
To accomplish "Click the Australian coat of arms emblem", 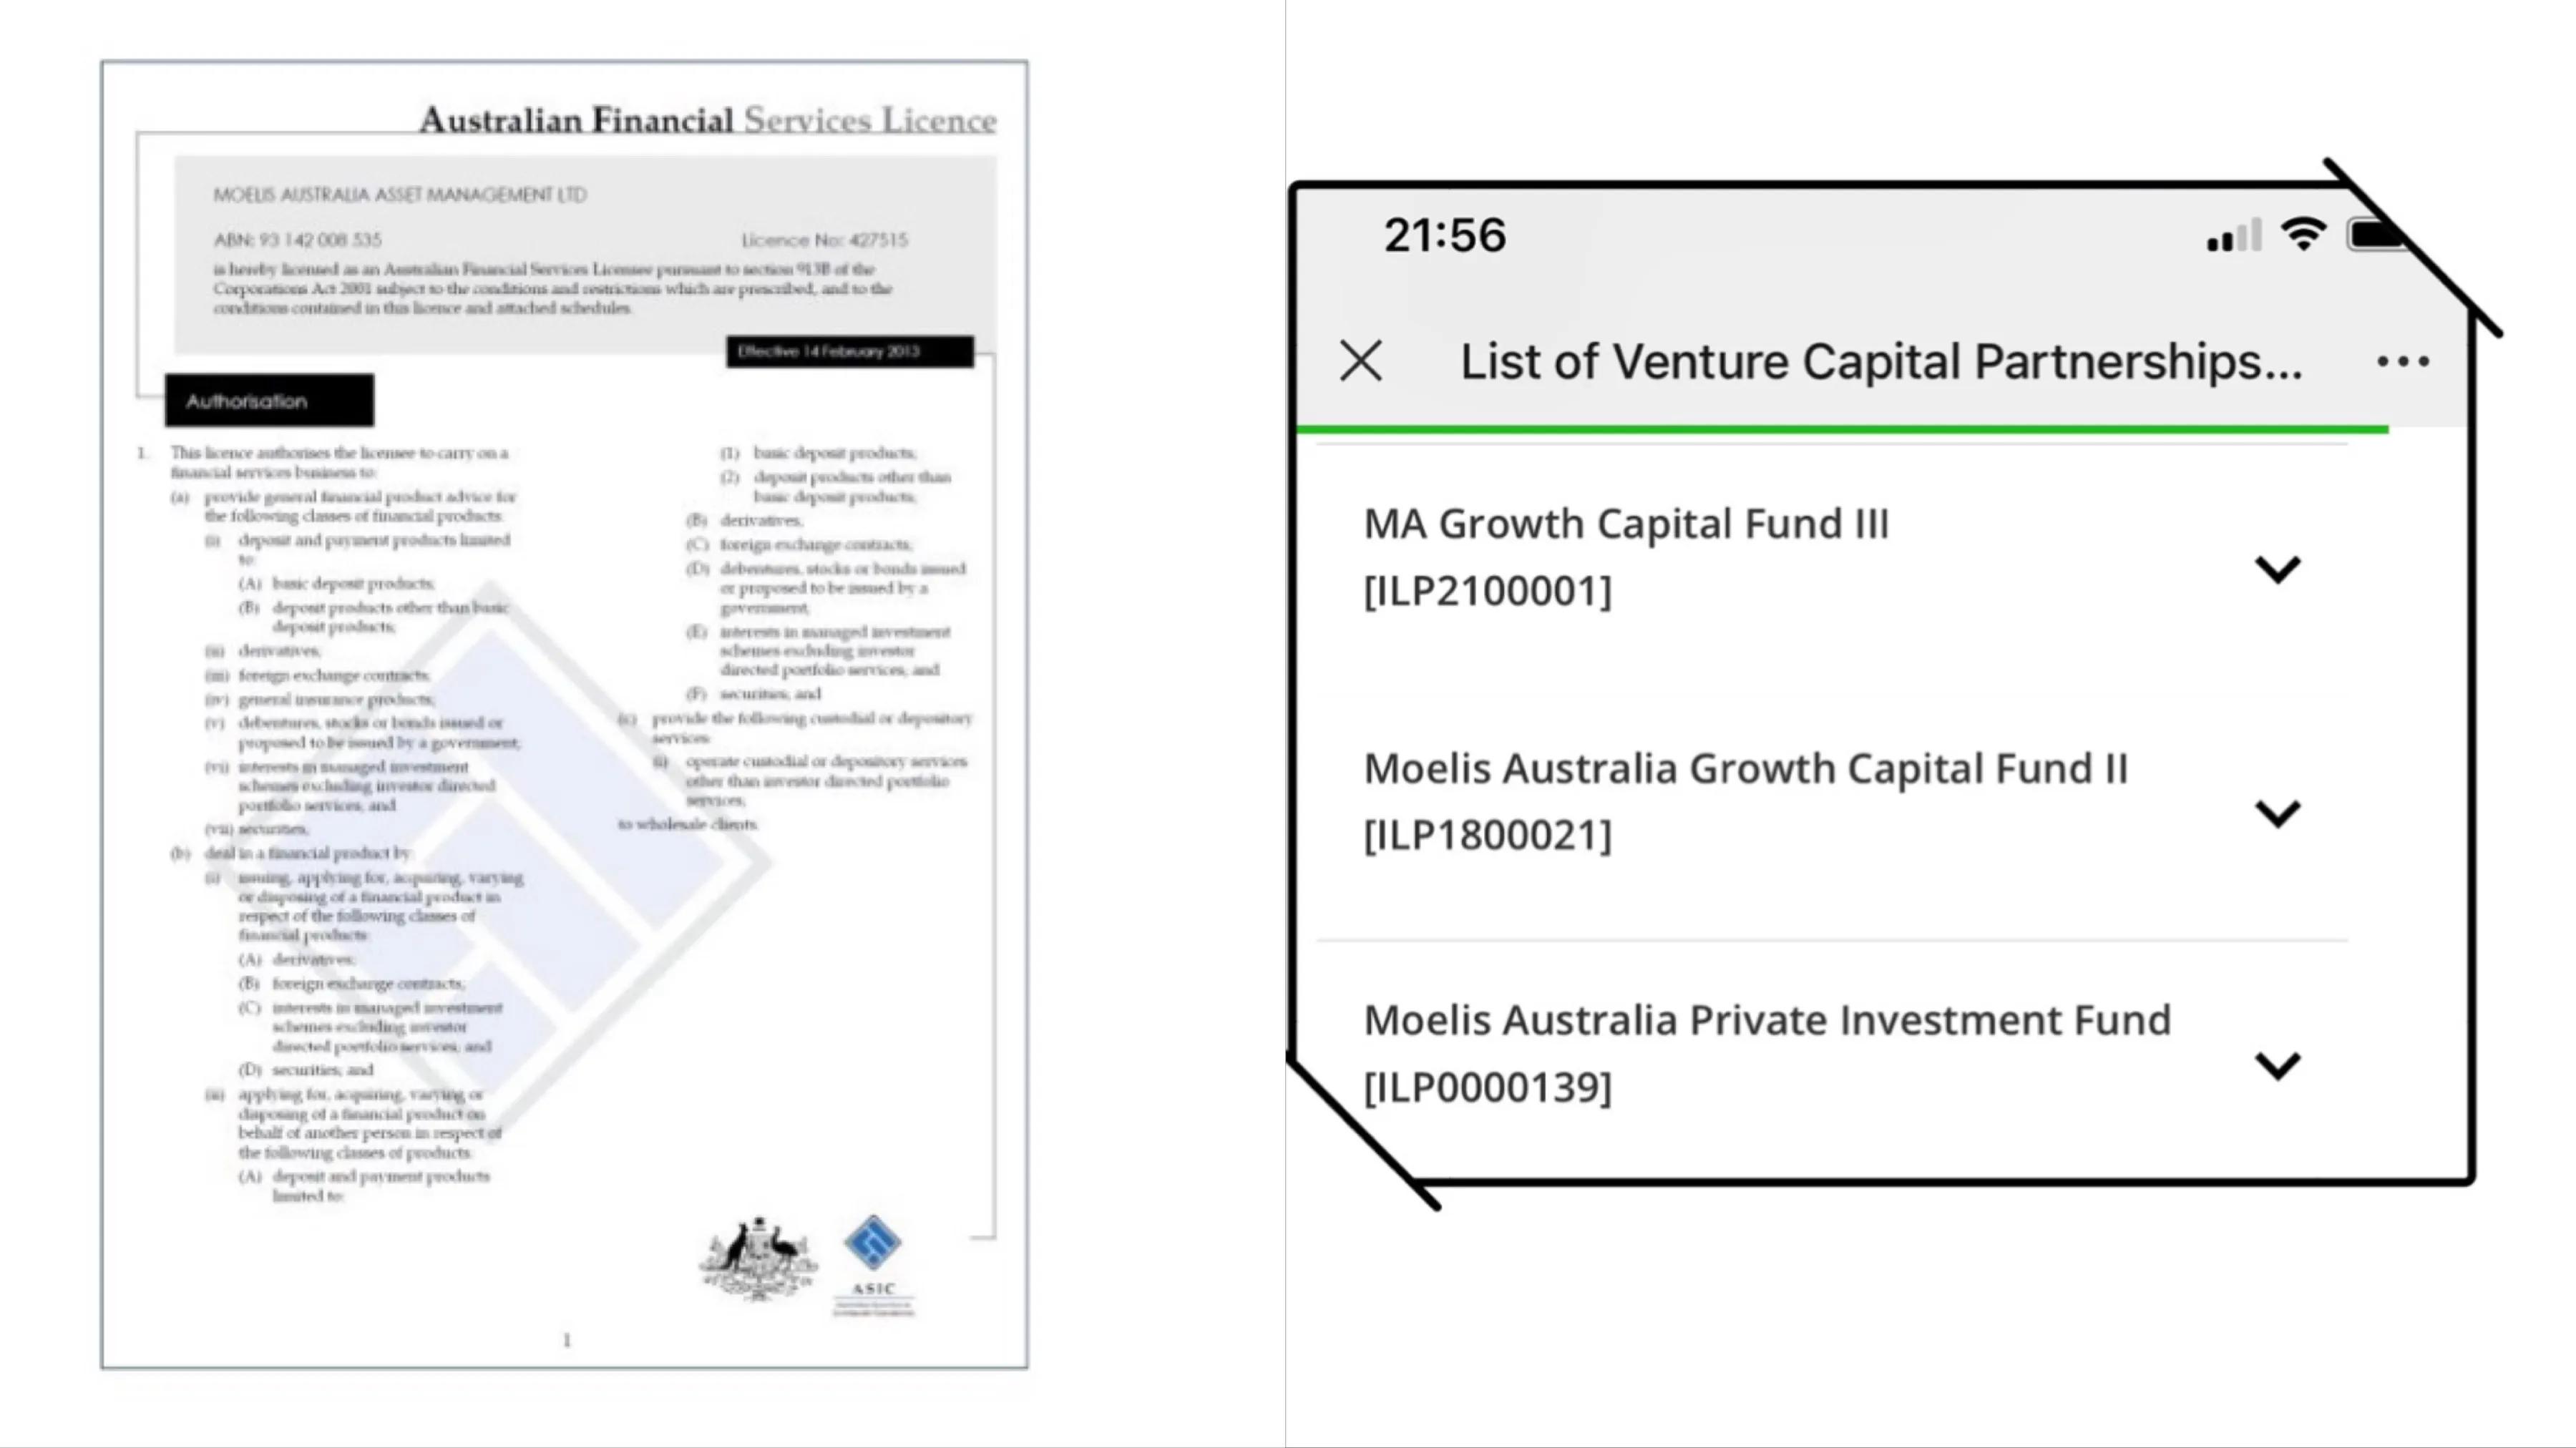I will coord(758,1259).
